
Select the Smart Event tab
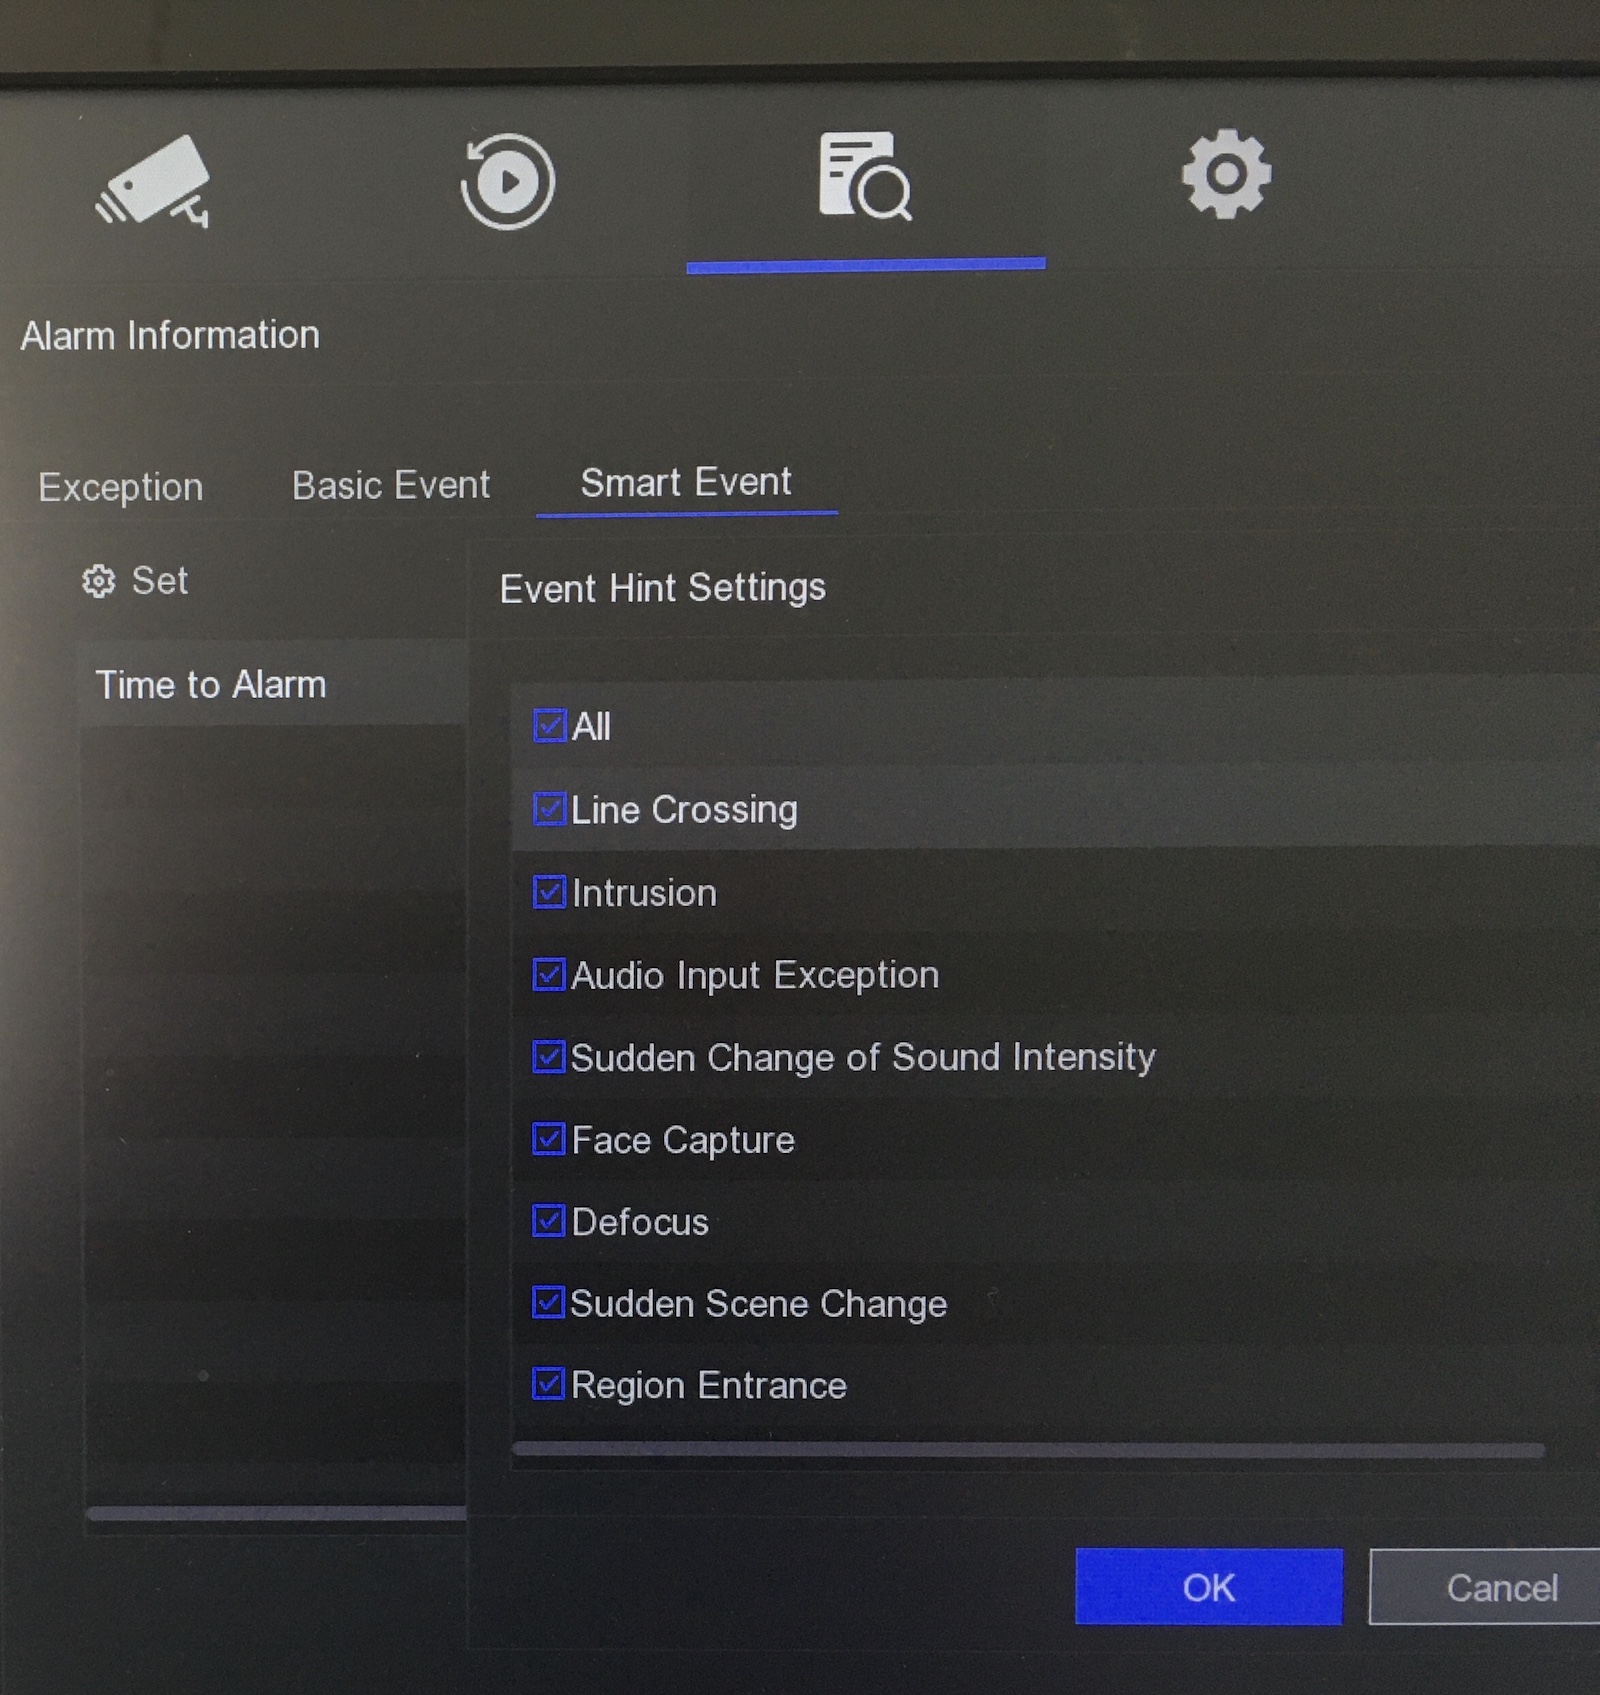pyautogui.click(x=686, y=483)
